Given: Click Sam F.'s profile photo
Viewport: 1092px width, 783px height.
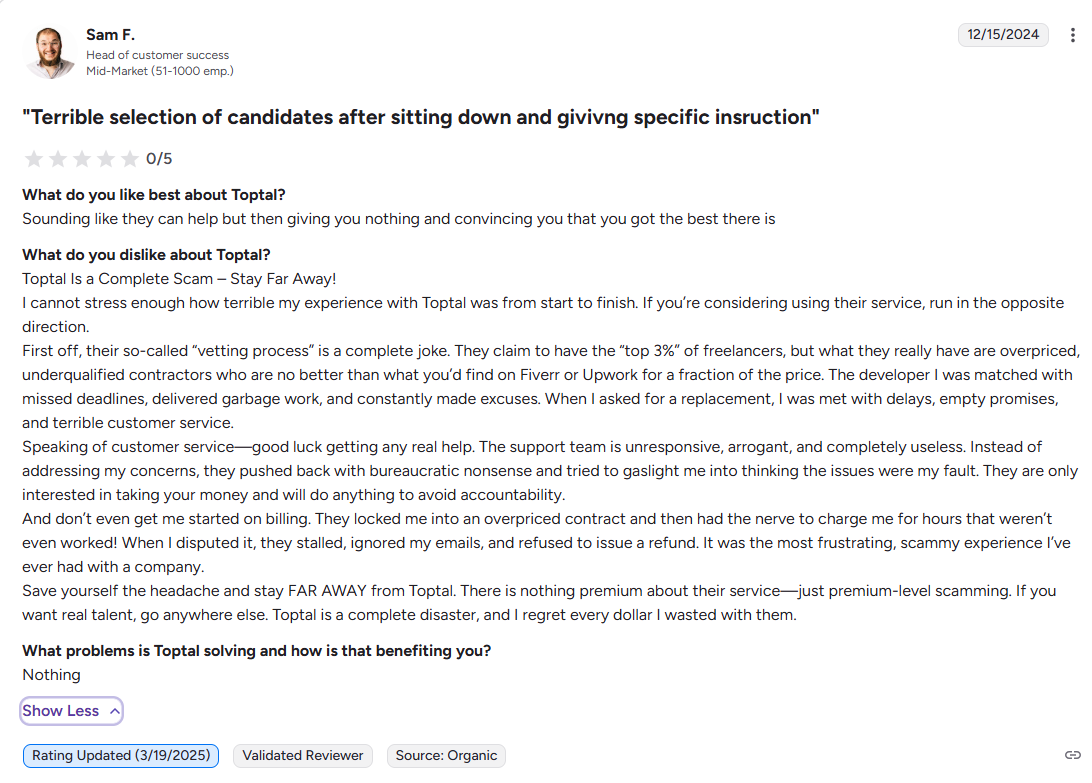Looking at the screenshot, I should pos(49,51).
